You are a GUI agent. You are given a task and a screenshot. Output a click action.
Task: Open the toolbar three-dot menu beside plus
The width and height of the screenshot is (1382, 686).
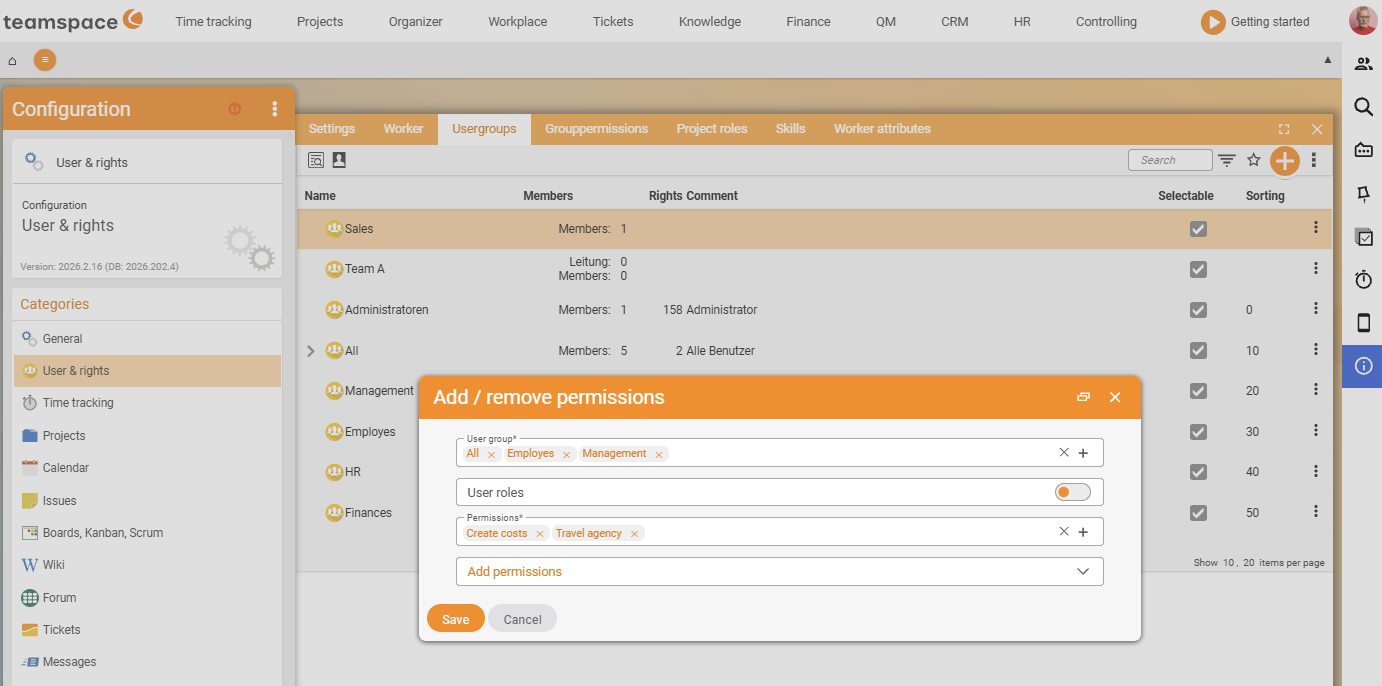click(x=1314, y=160)
